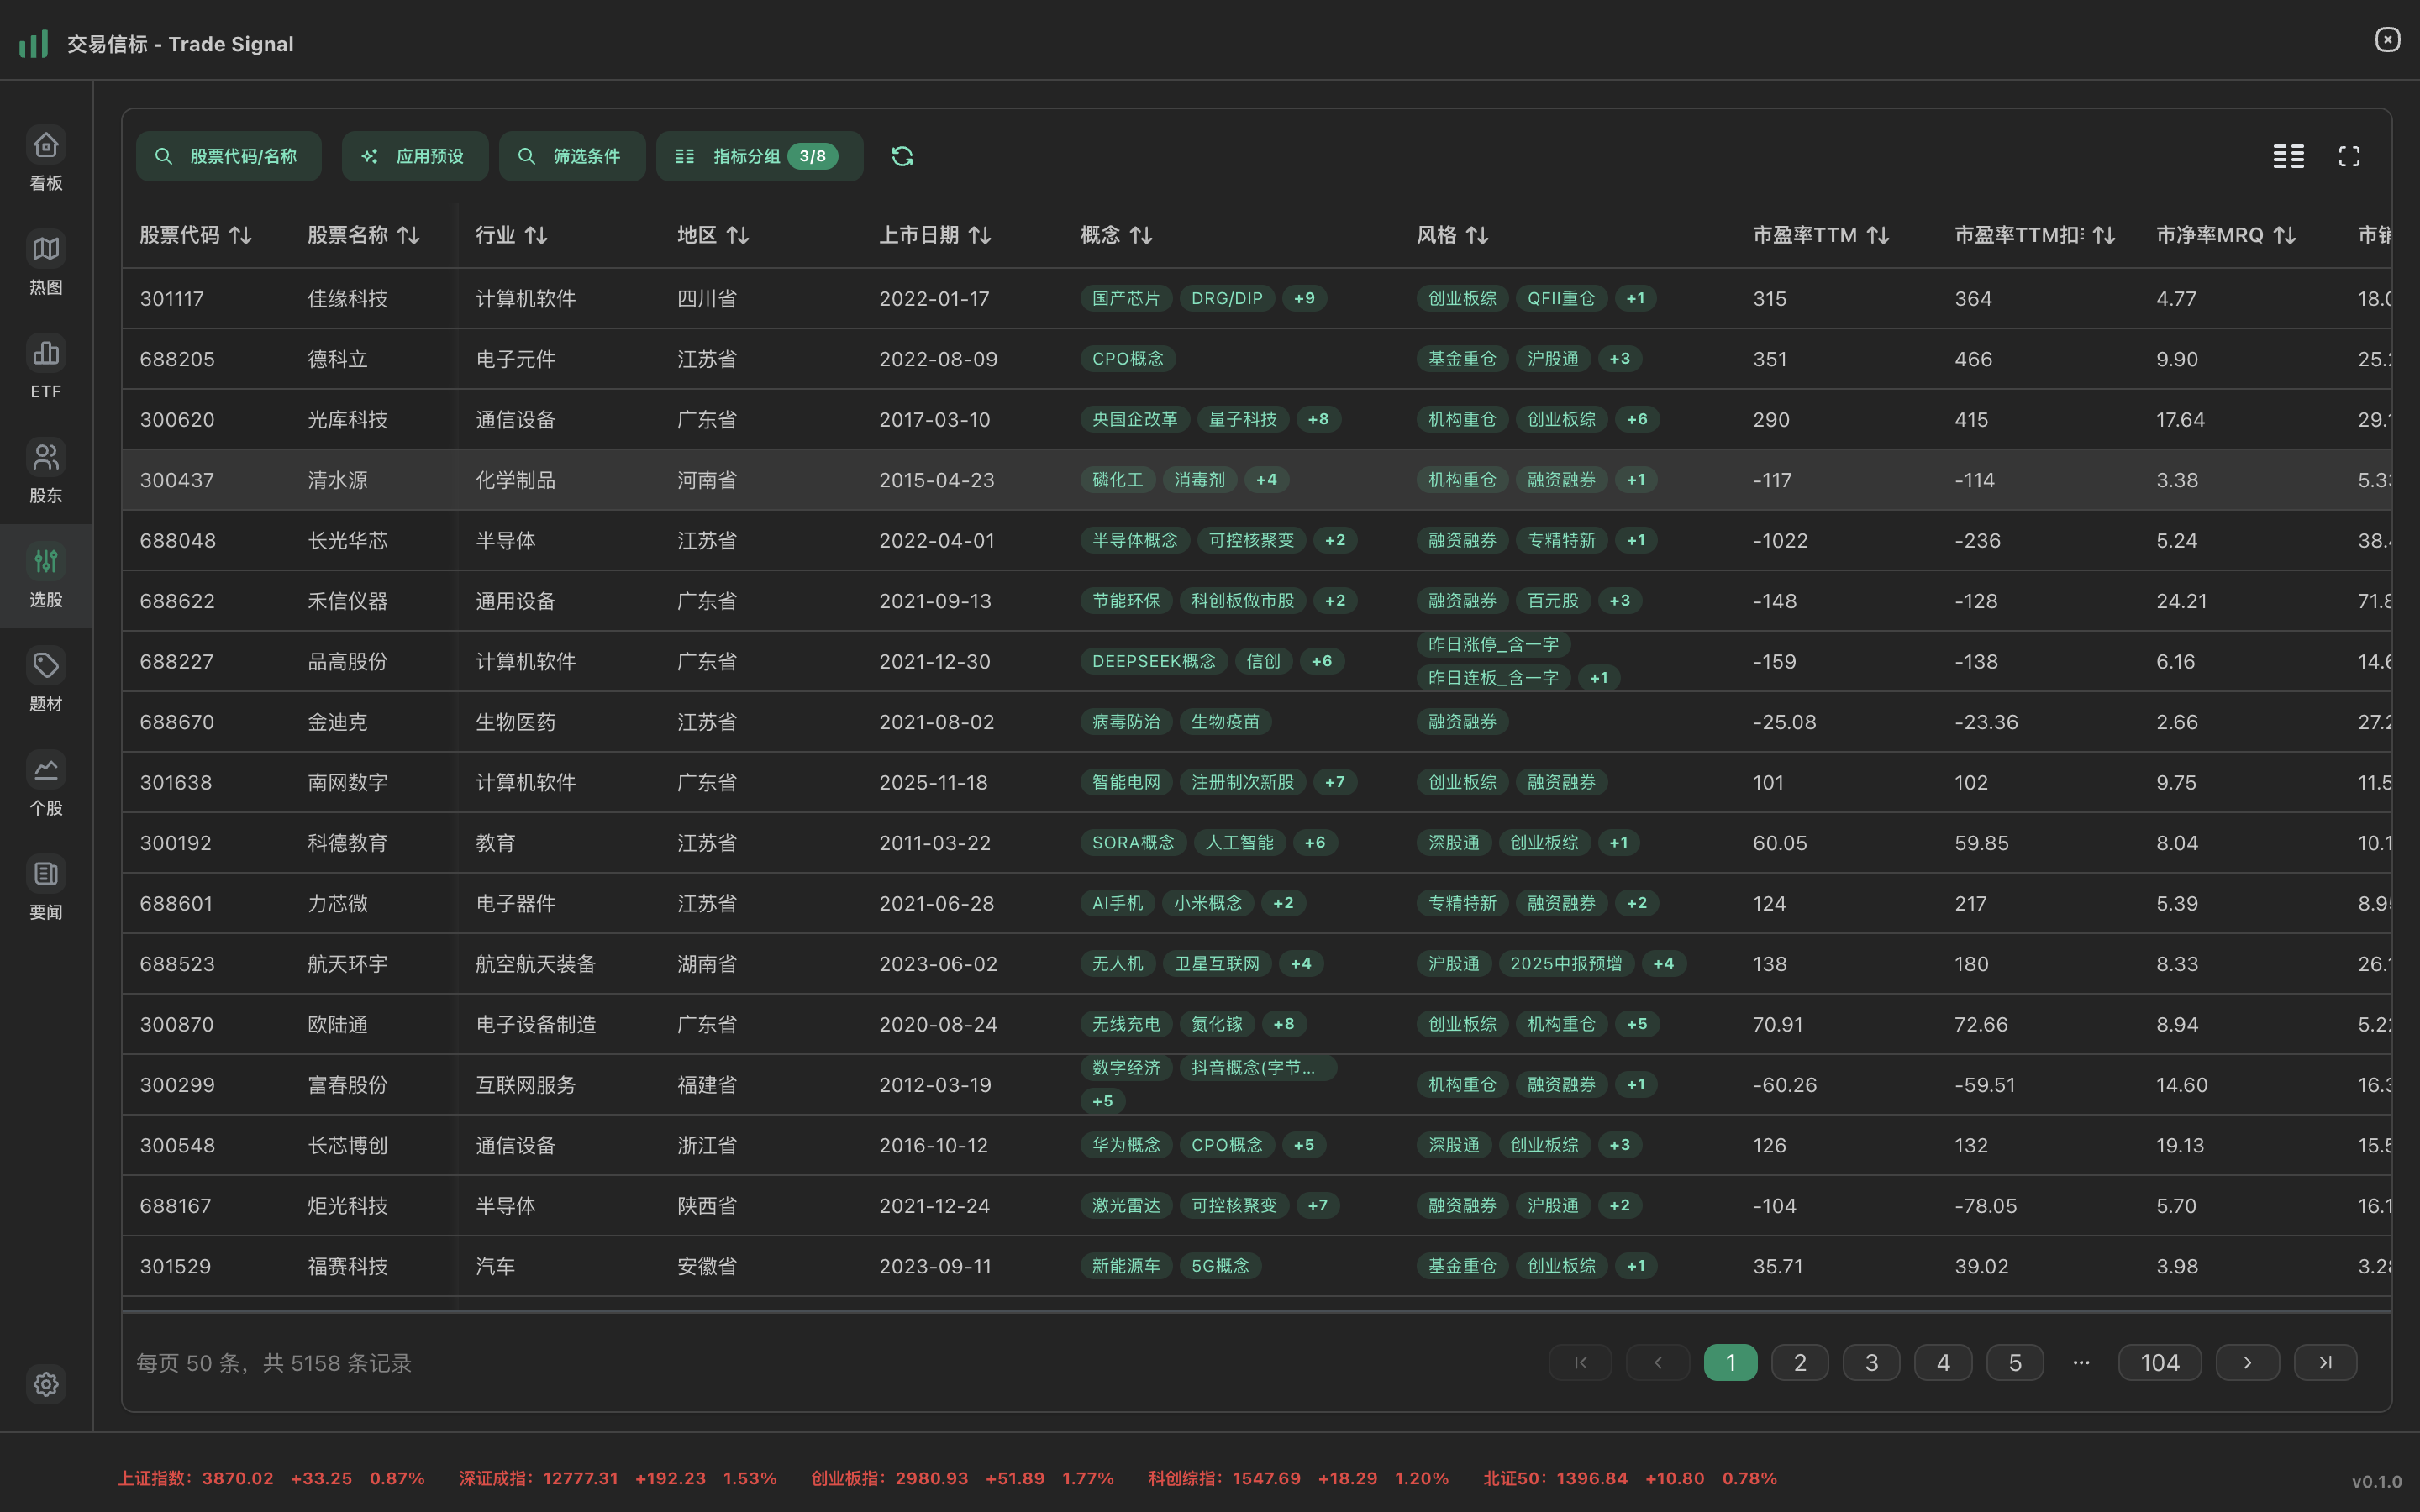Enter fullscreen mode via expand icon
Viewport: 2420px width, 1512px height.
click(x=2349, y=156)
